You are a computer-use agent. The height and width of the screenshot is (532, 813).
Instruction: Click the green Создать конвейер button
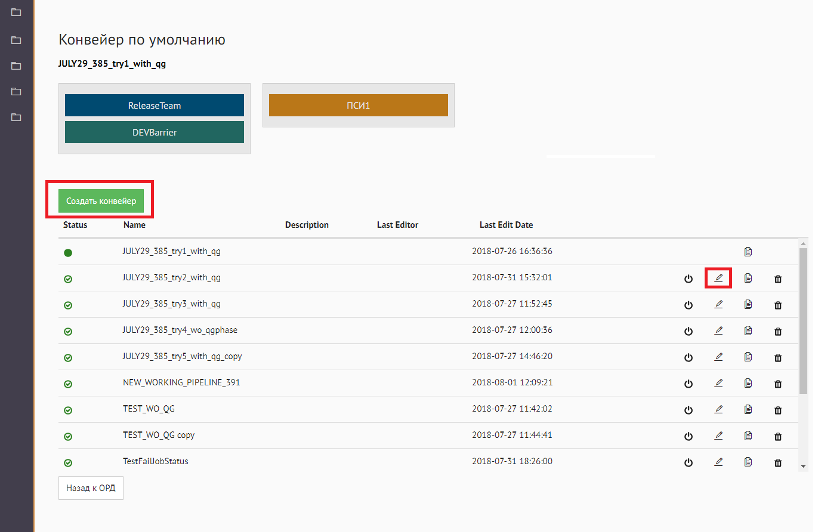click(101, 201)
